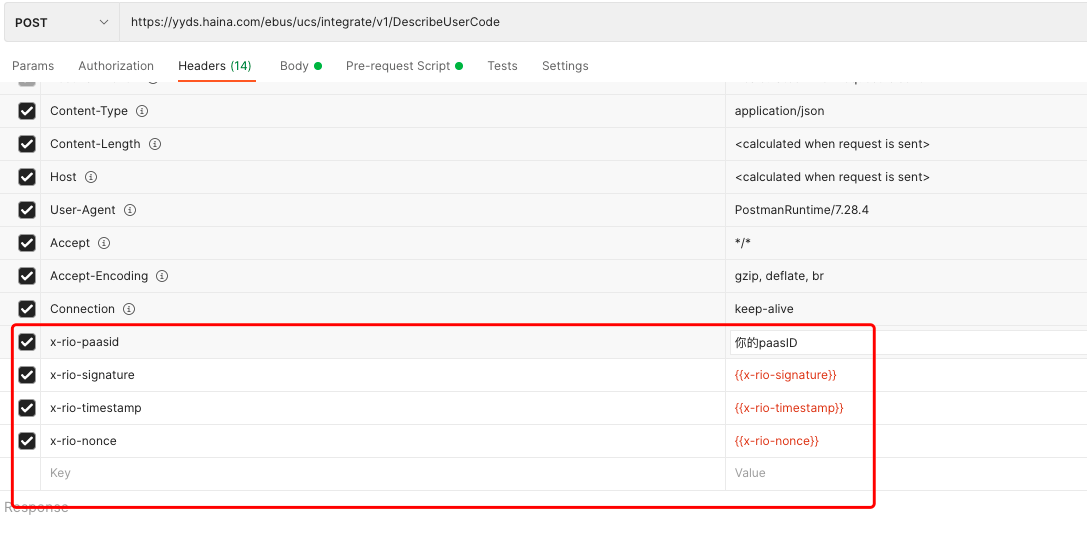Viewport: 1087px width, 535px height.
Task: Click the */* Accept value
Action: [x=742, y=243]
